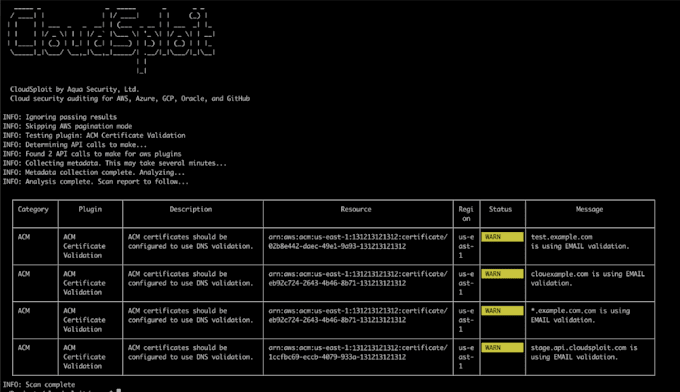The height and width of the screenshot is (392, 680).
Task: Click the WARN badge in the *.example.com.com row
Action: pos(502,310)
